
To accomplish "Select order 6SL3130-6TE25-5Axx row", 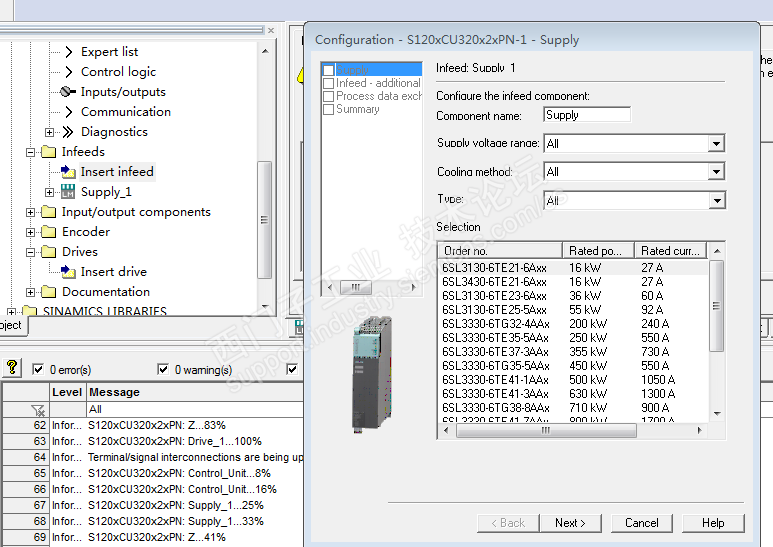I will coord(573,309).
